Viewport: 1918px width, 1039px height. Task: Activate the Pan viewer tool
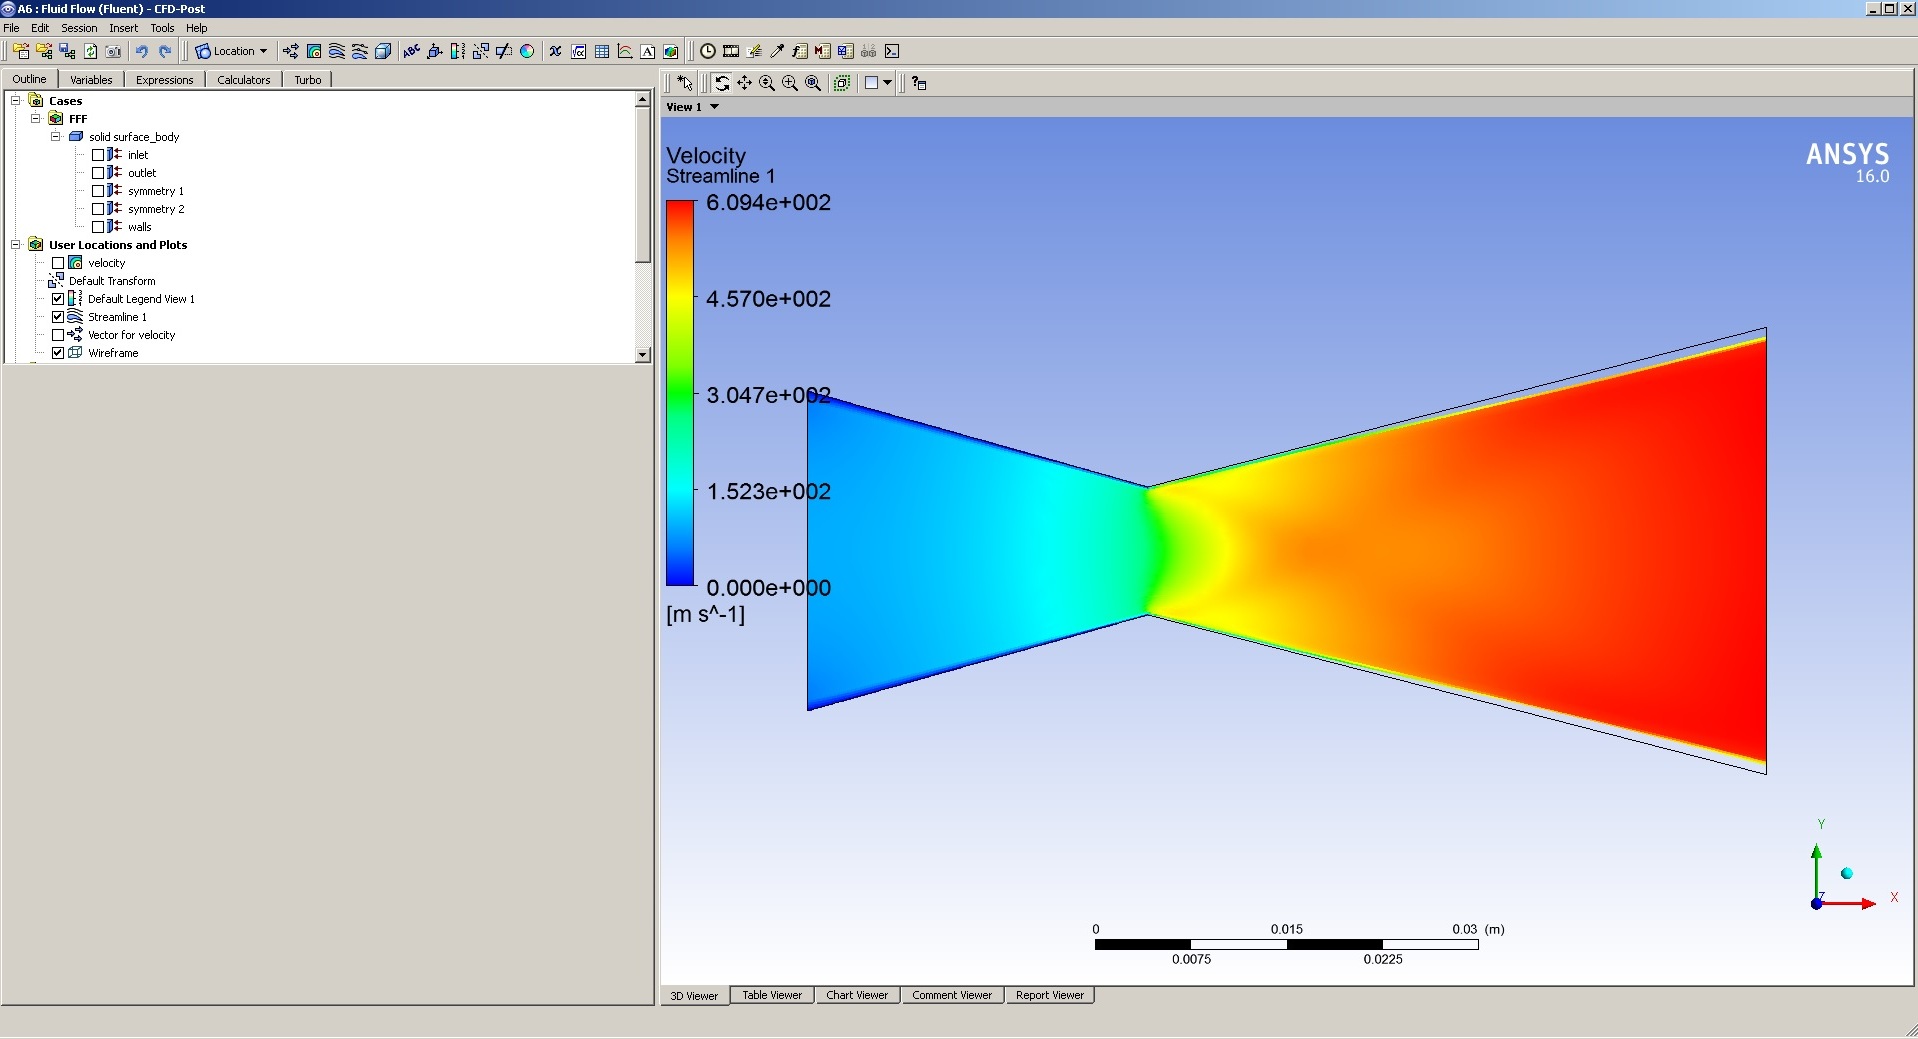[x=744, y=83]
